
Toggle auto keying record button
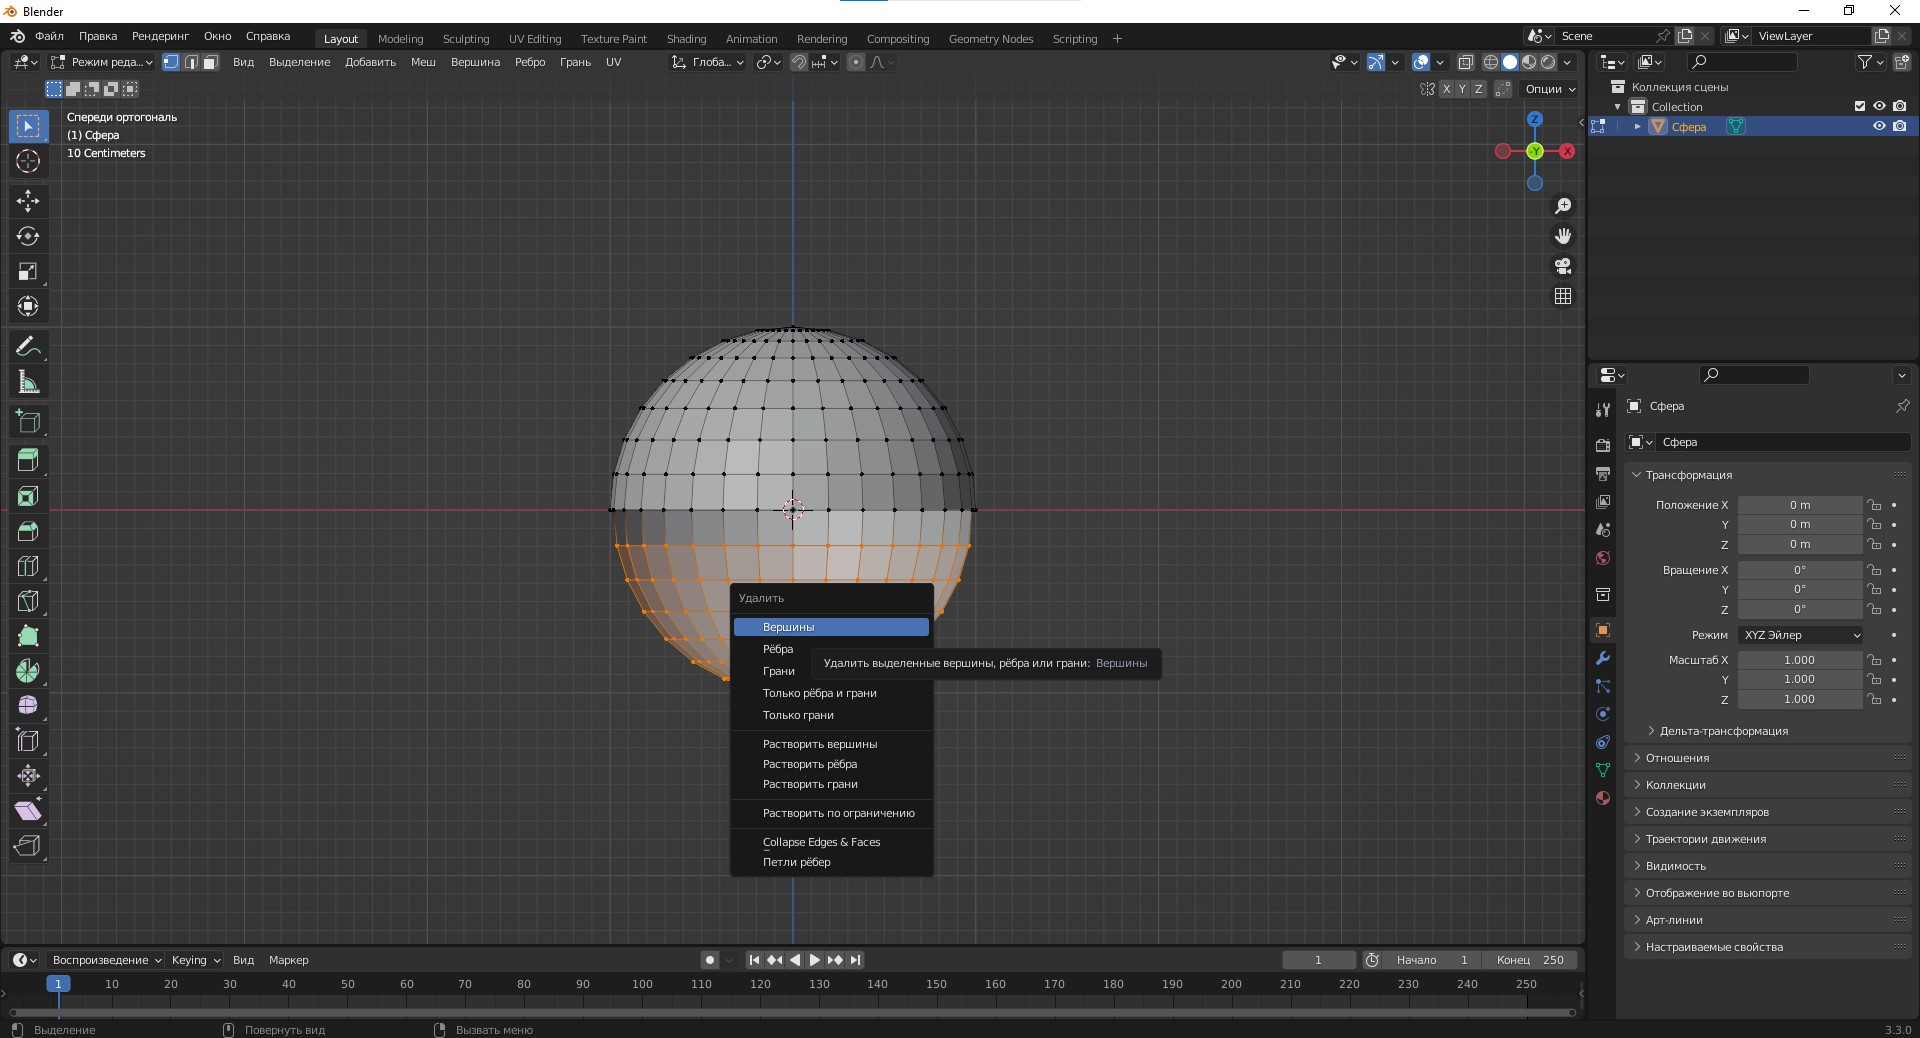pyautogui.click(x=710, y=960)
